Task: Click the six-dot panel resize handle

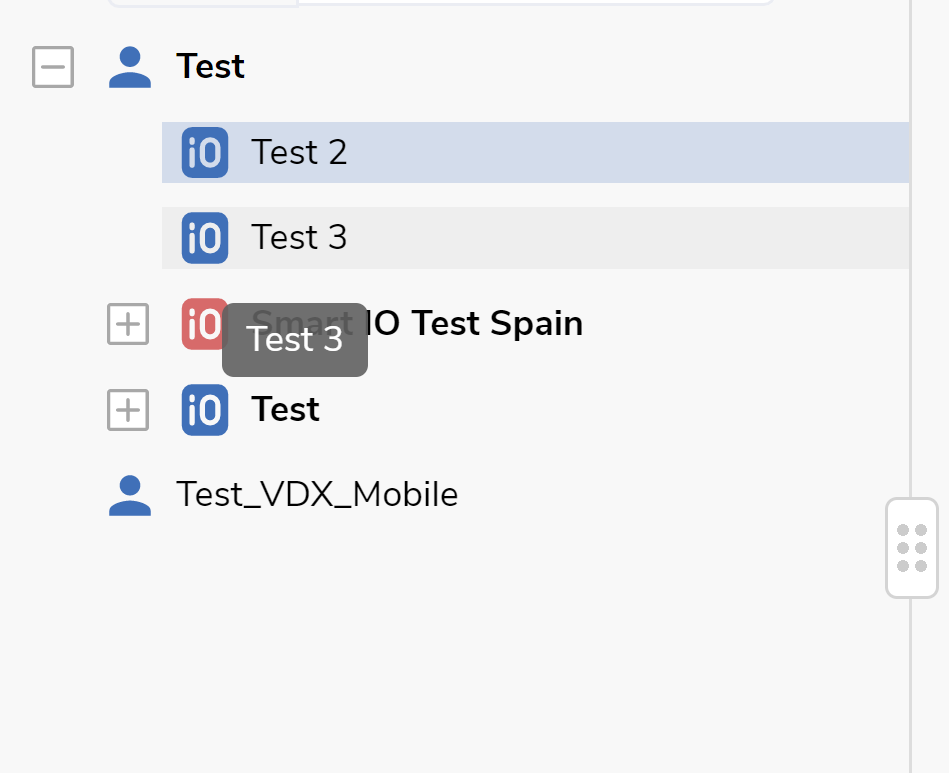Action: pos(911,548)
